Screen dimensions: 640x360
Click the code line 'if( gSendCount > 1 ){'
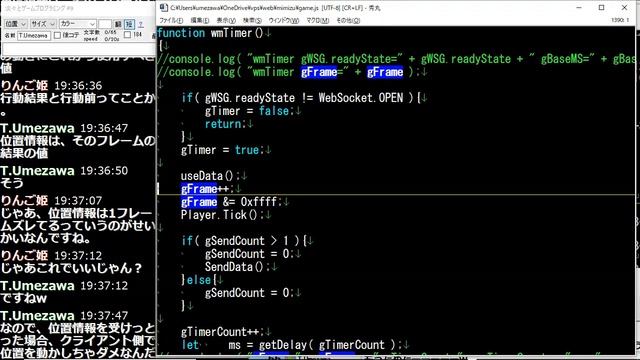244,241
